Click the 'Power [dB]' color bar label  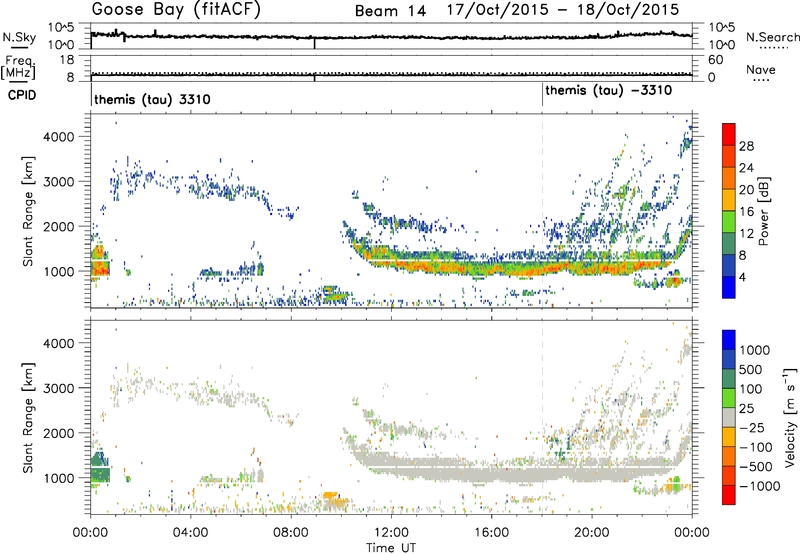click(763, 211)
